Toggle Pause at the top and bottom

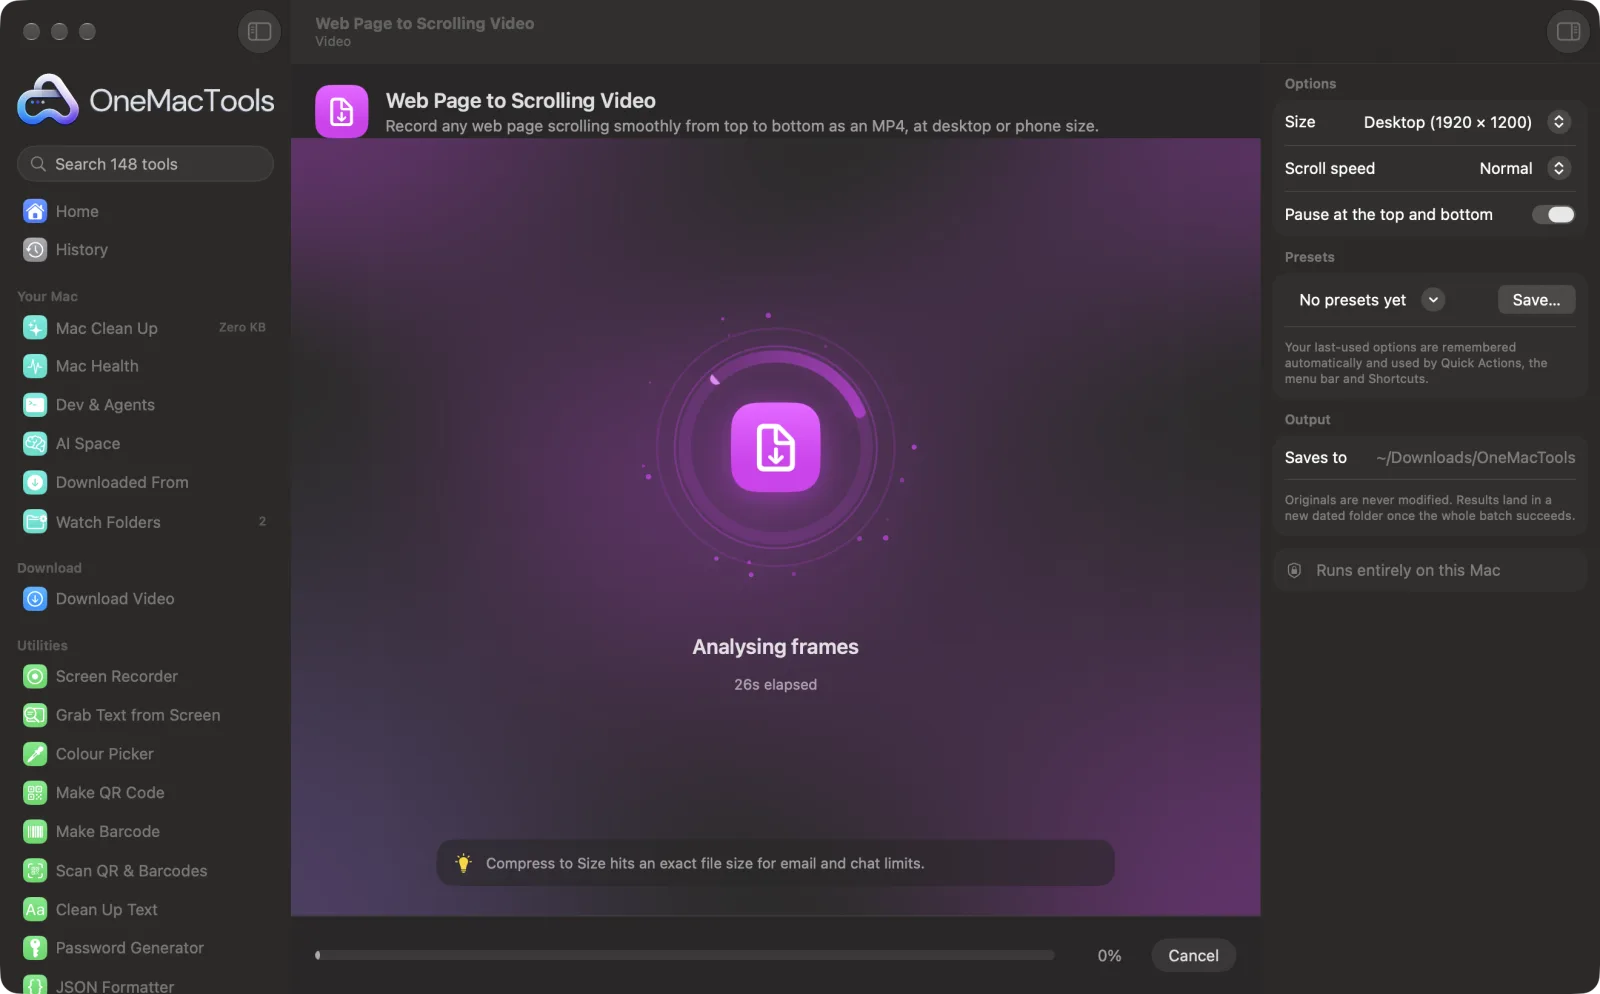1553,214
